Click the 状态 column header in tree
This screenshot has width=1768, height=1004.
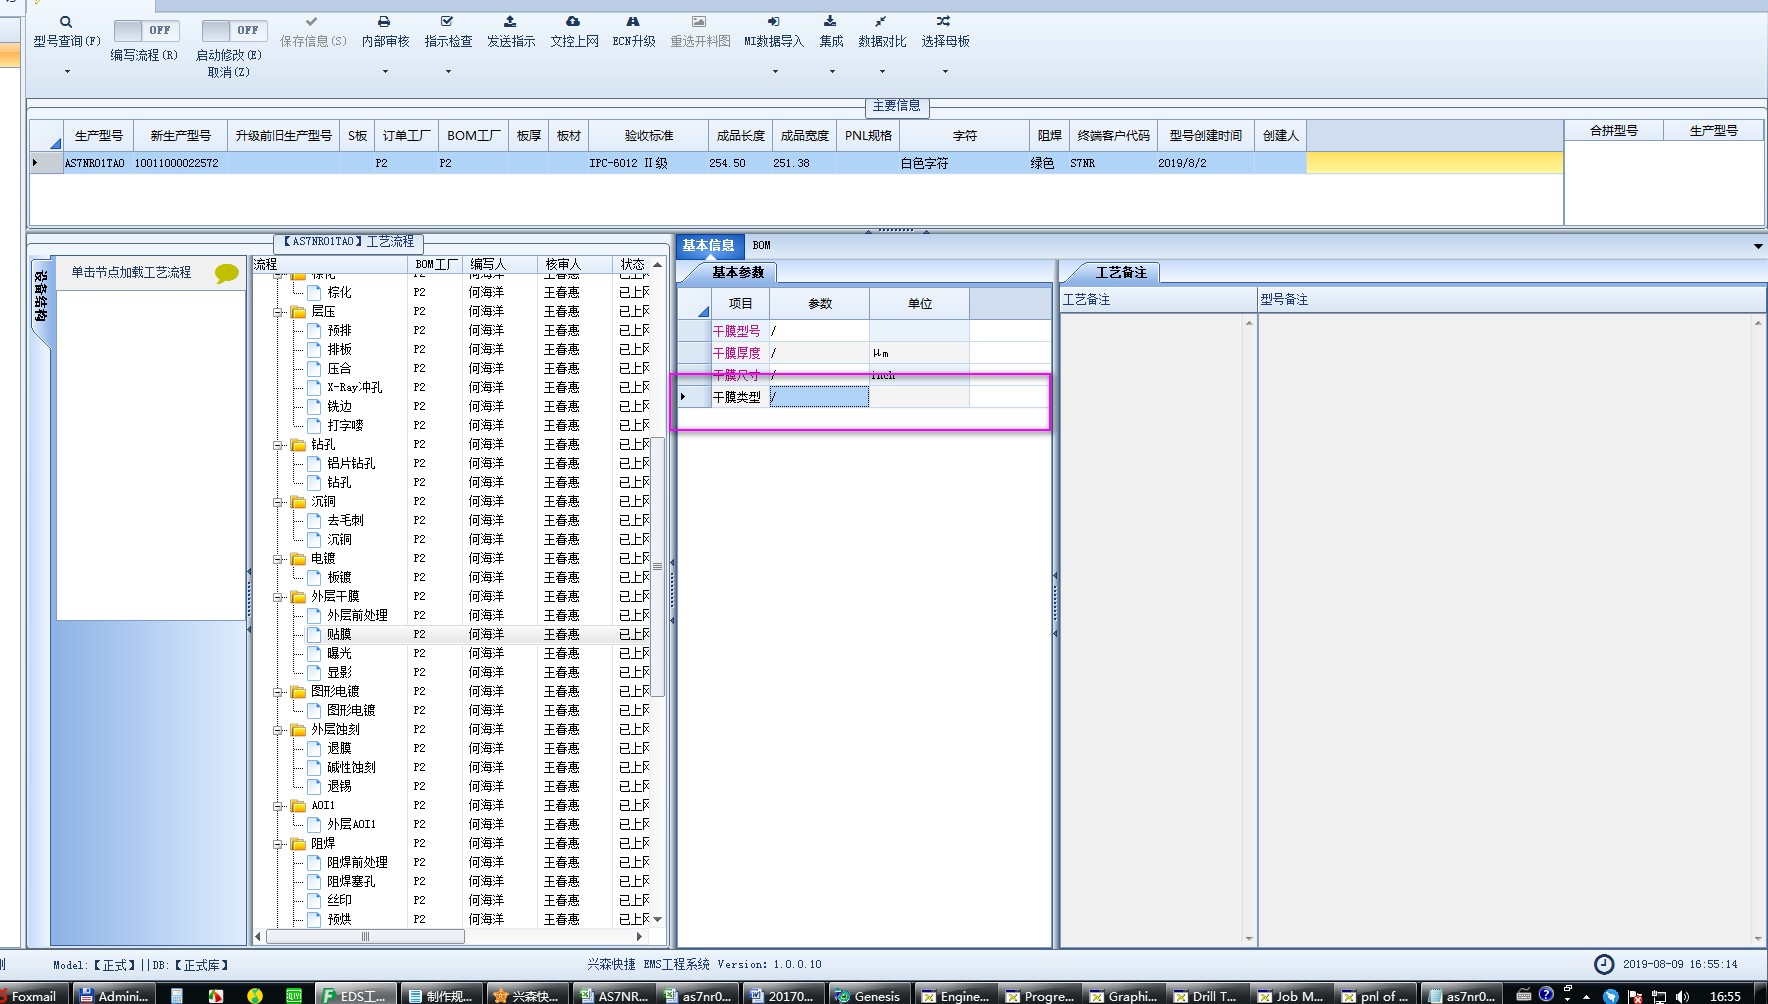632,265
